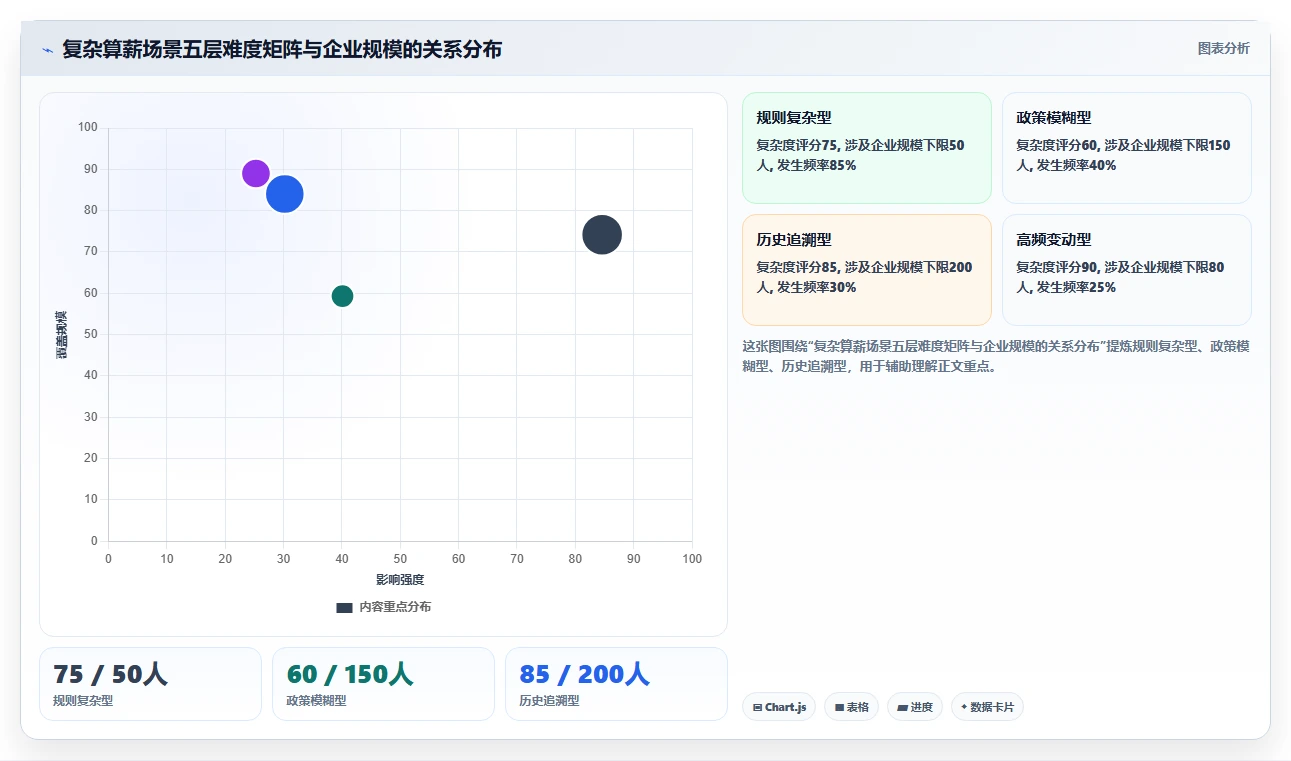Toggle the 内容重点分布 legend swatch
The width and height of the screenshot is (1291, 761).
click(344, 607)
